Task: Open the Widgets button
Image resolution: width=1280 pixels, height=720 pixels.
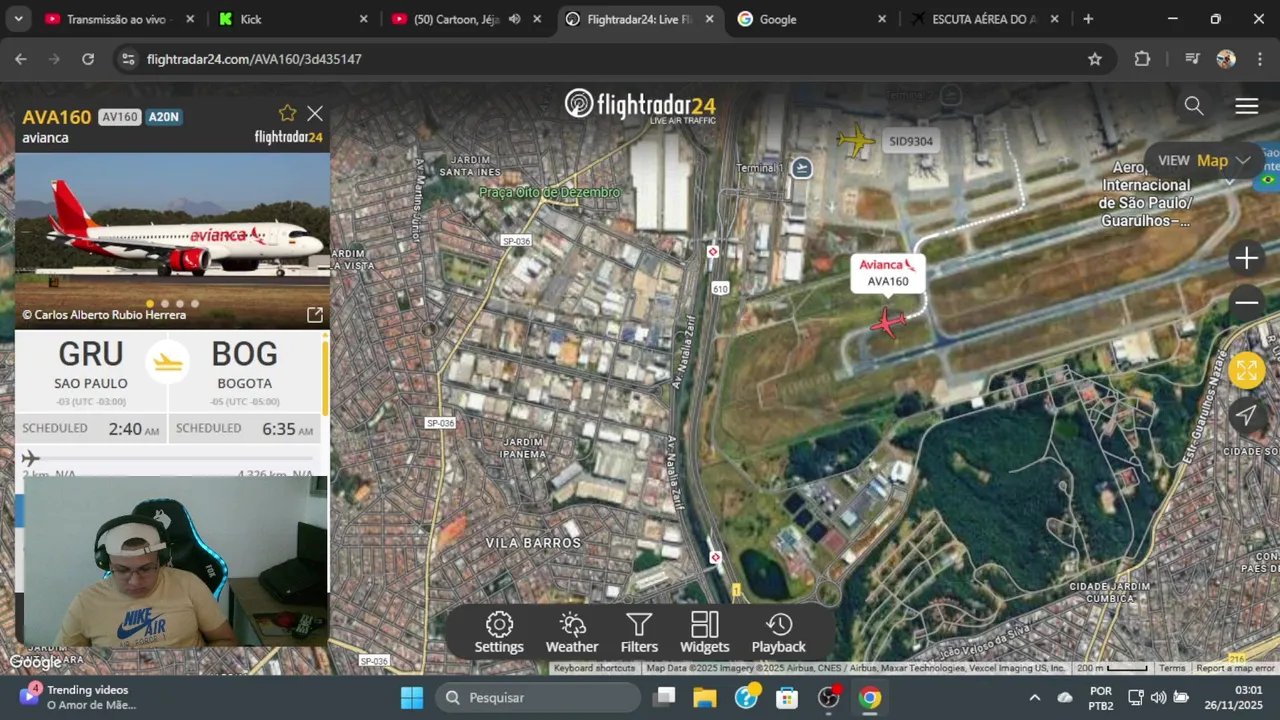Action: [705, 633]
